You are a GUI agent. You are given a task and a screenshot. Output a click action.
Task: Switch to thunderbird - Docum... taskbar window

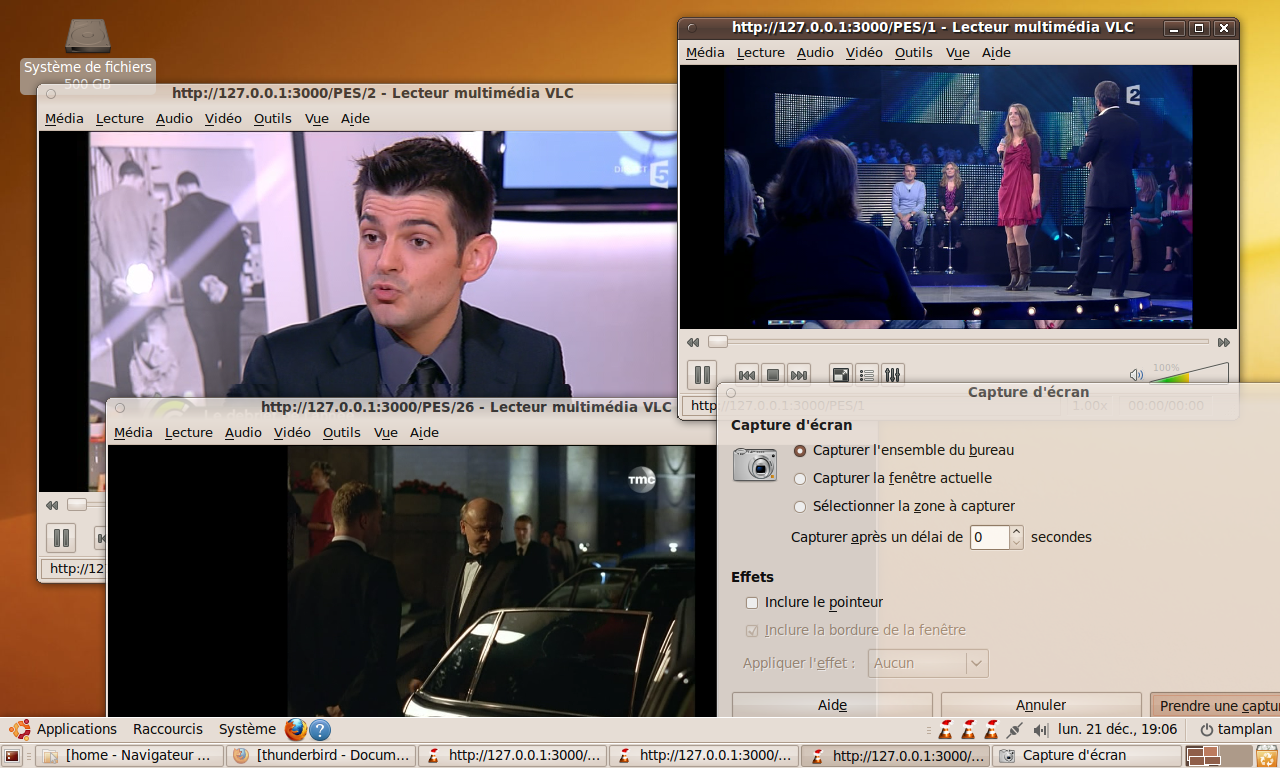[320, 756]
